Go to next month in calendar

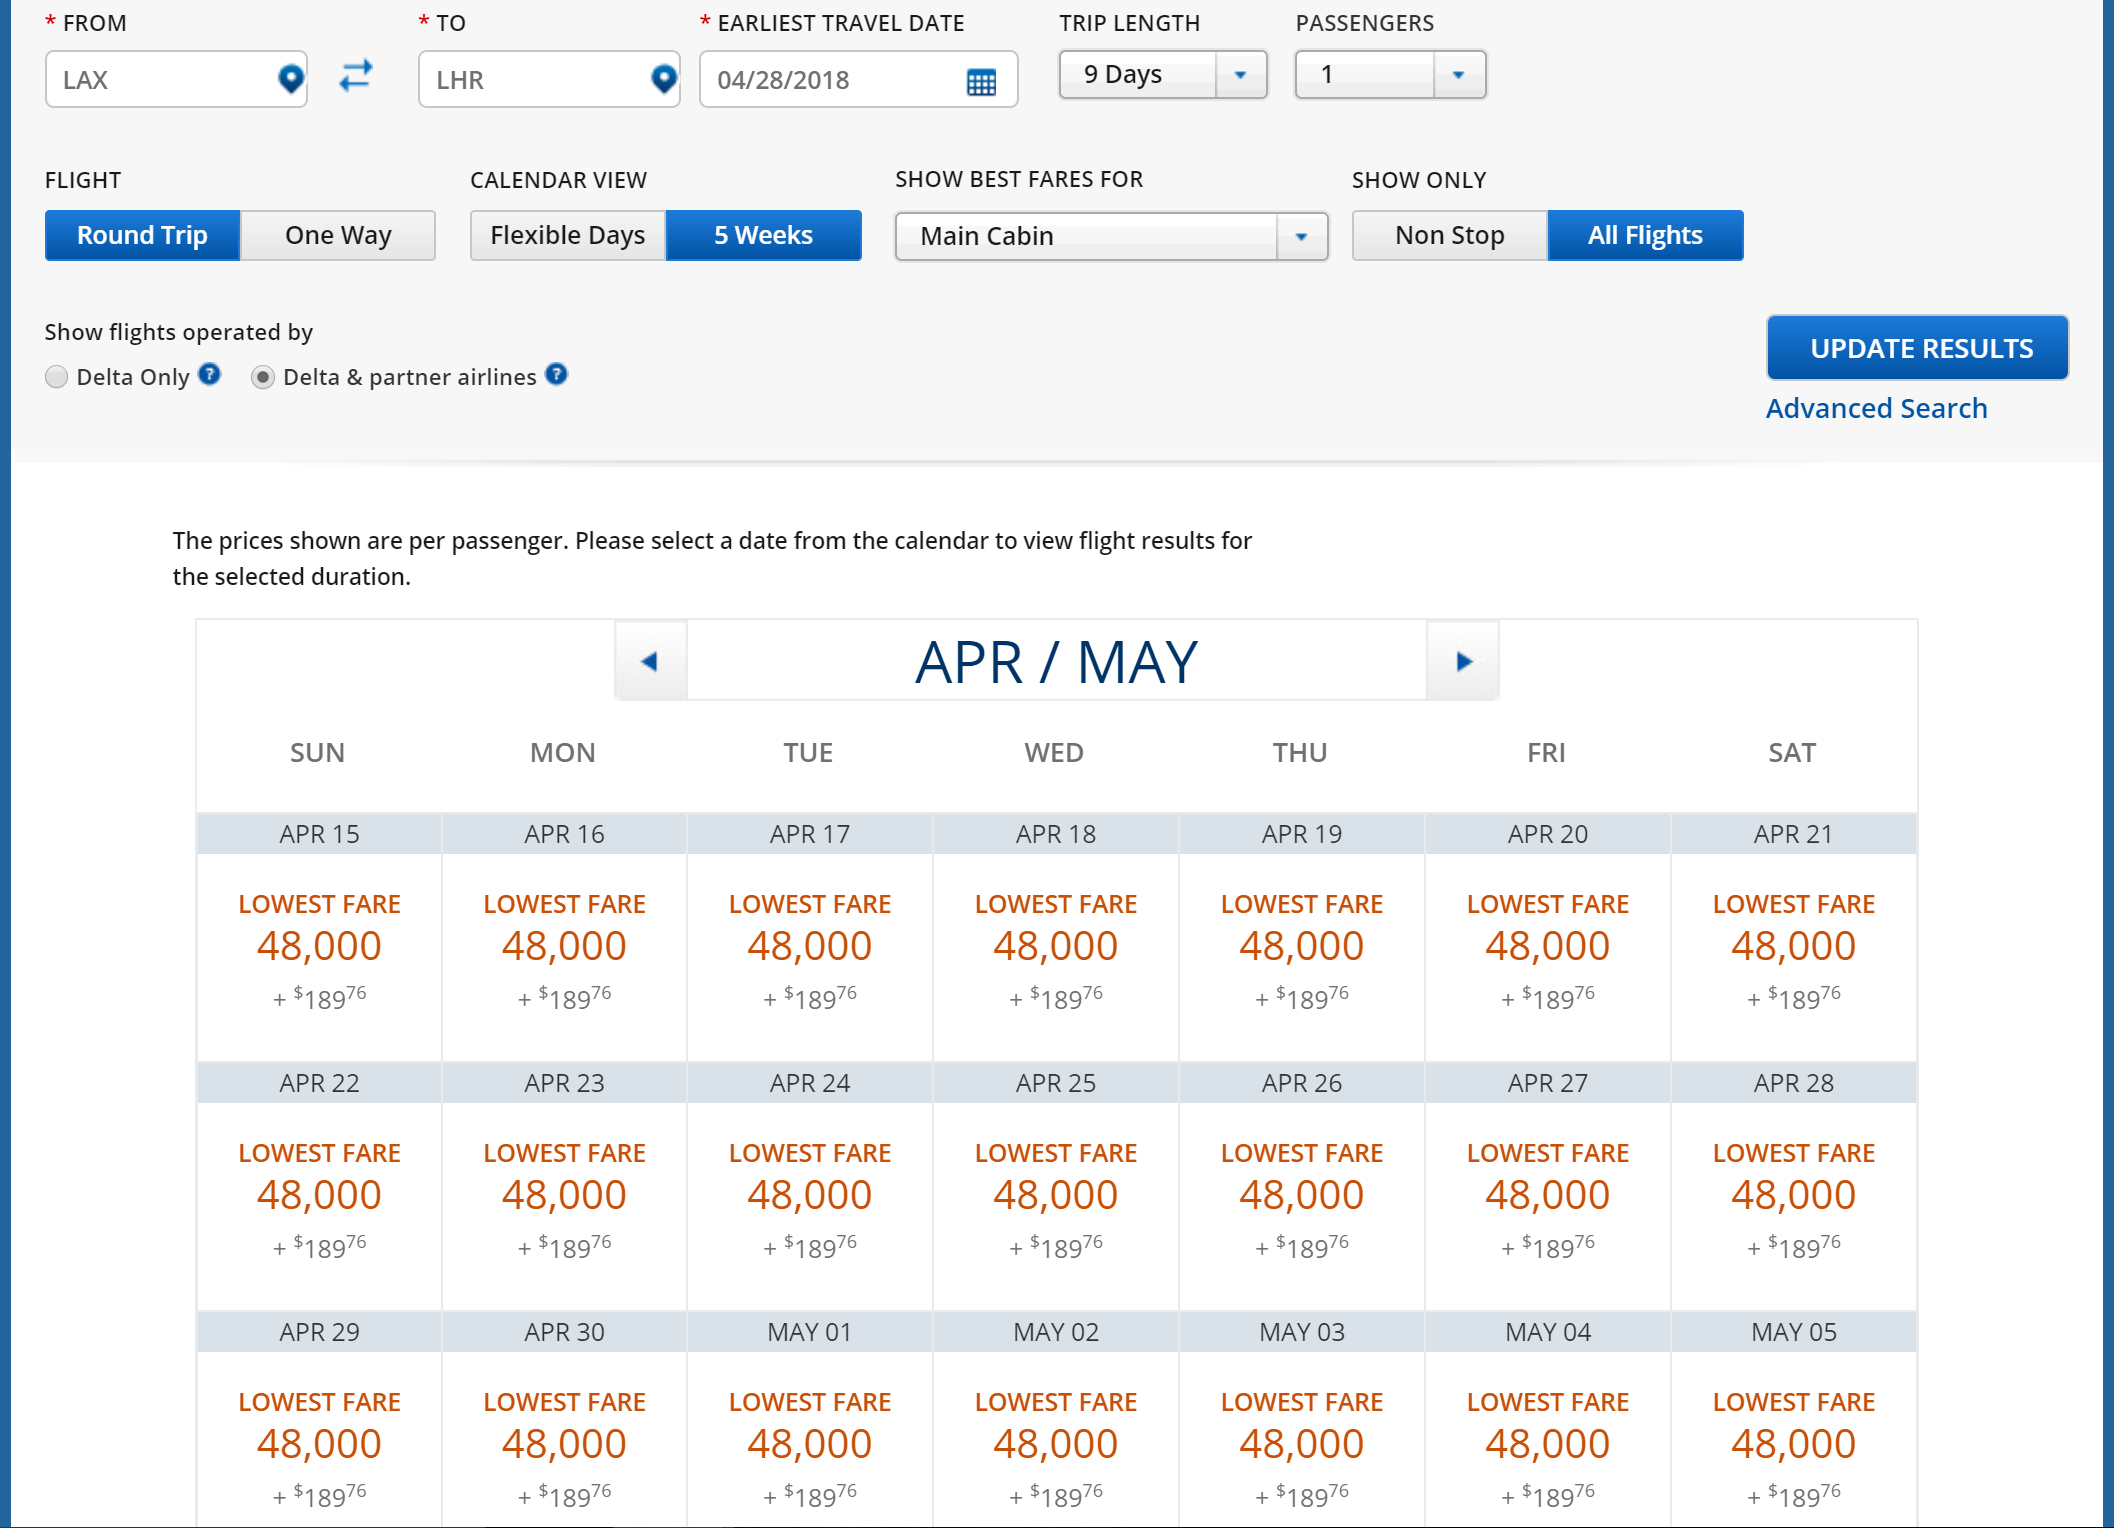point(1463,661)
